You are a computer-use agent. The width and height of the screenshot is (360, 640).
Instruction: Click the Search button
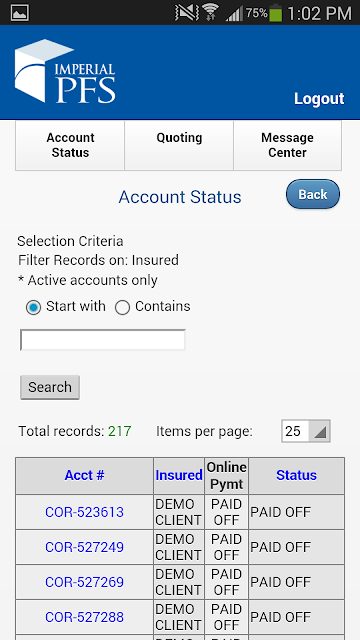[x=50, y=387]
